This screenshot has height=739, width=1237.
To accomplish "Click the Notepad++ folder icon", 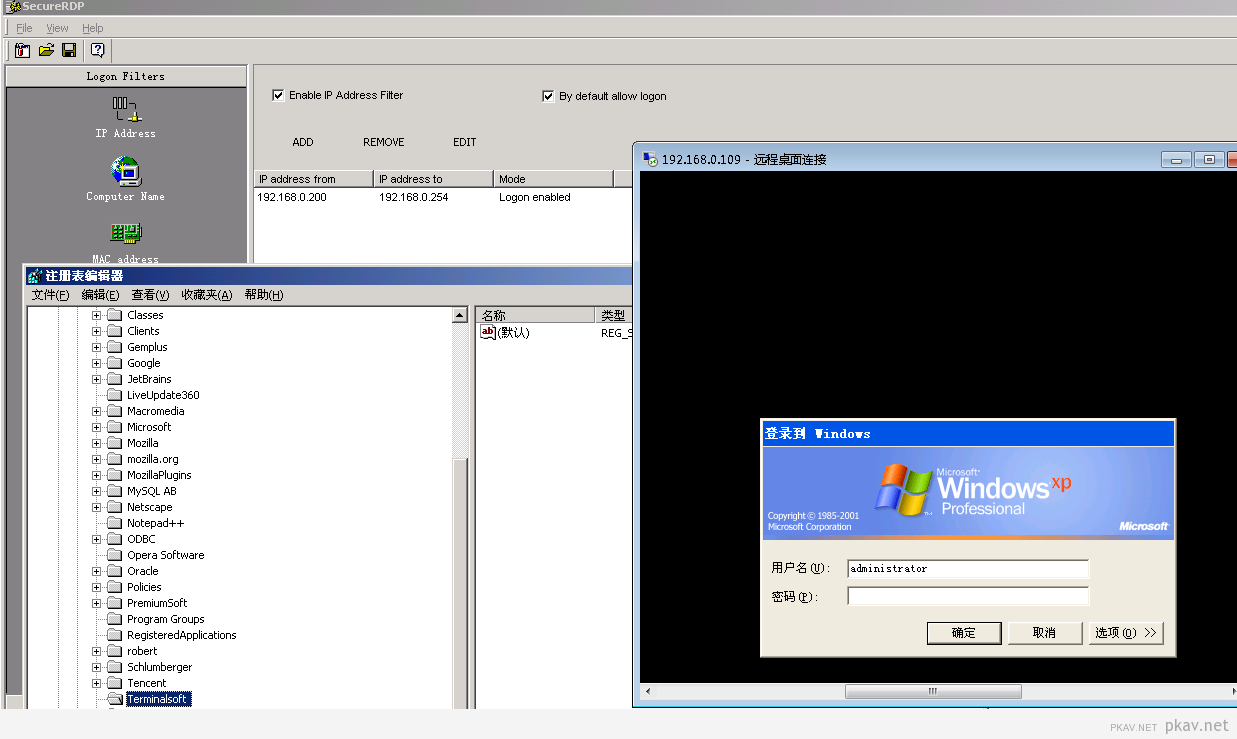I will [114, 523].
